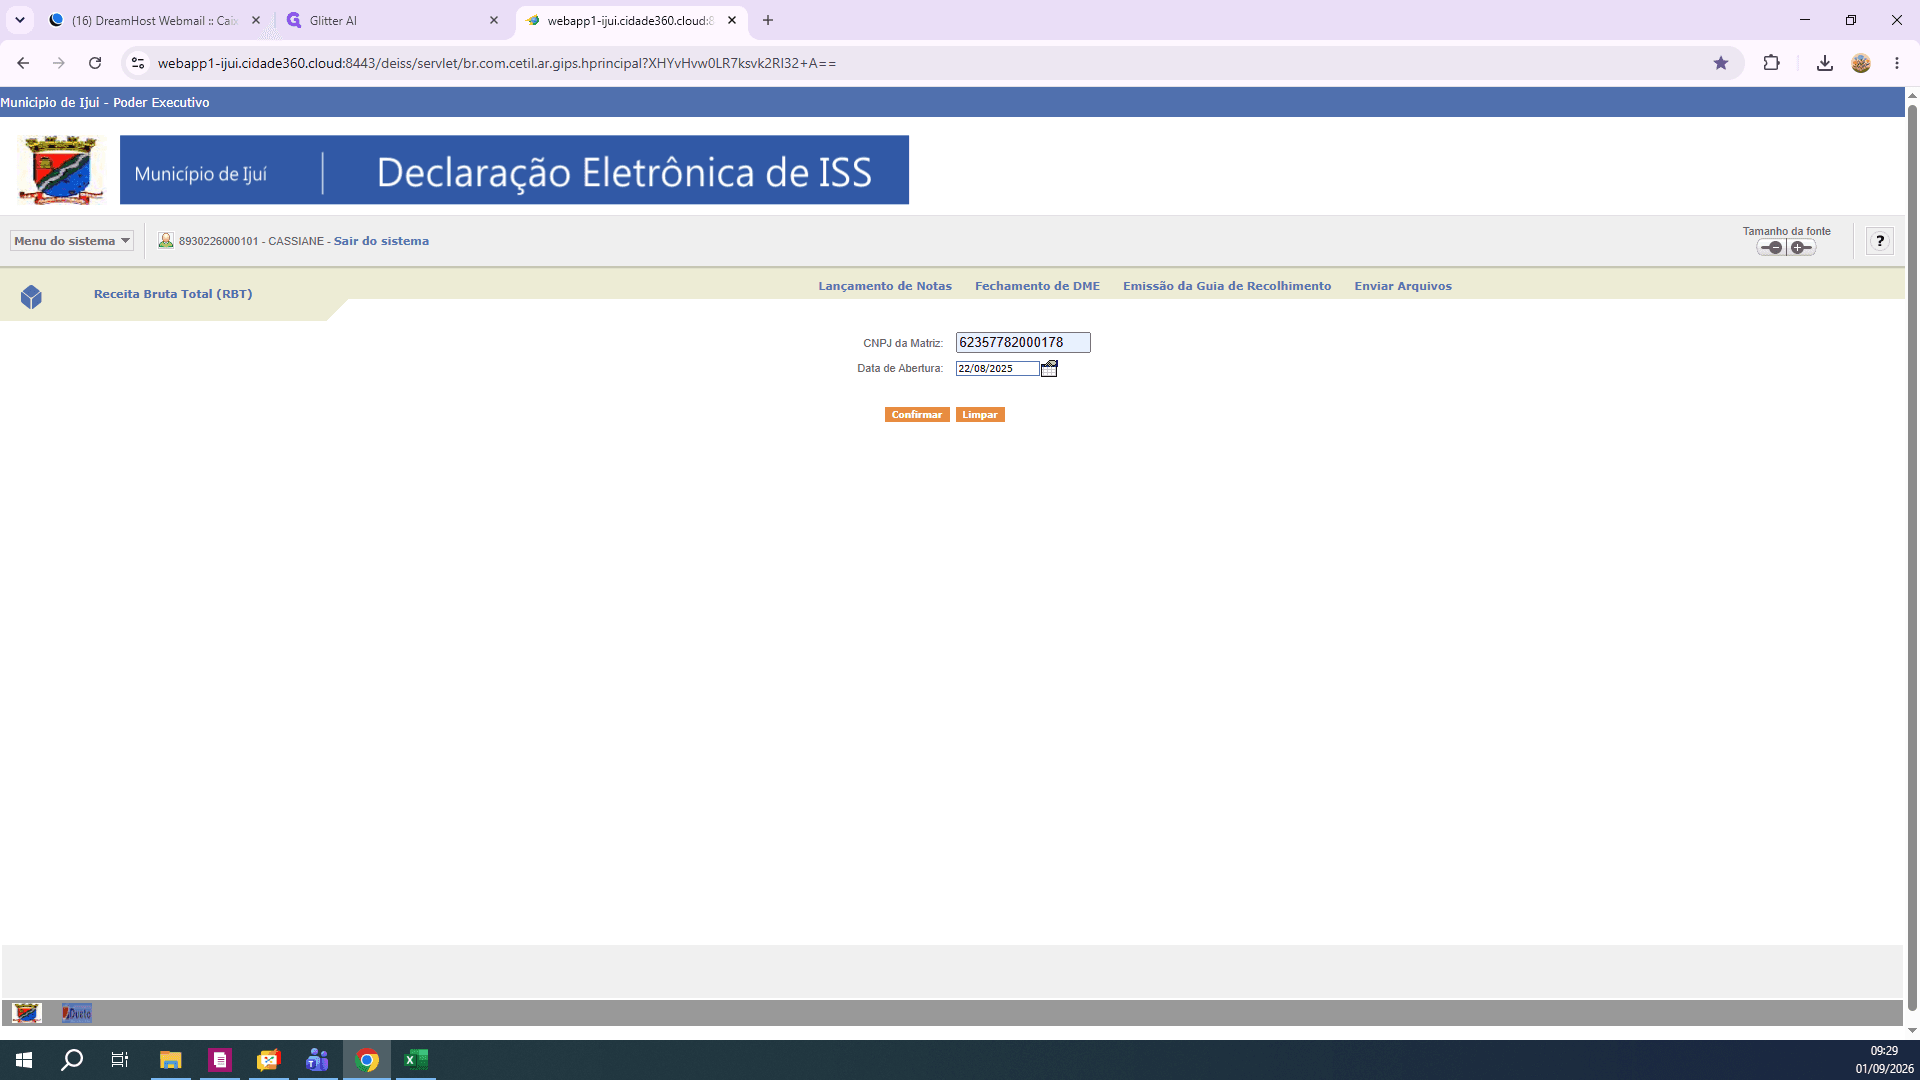The height and width of the screenshot is (1080, 1920).
Task: Click Sair do sistema link
Action: pyautogui.click(x=381, y=241)
